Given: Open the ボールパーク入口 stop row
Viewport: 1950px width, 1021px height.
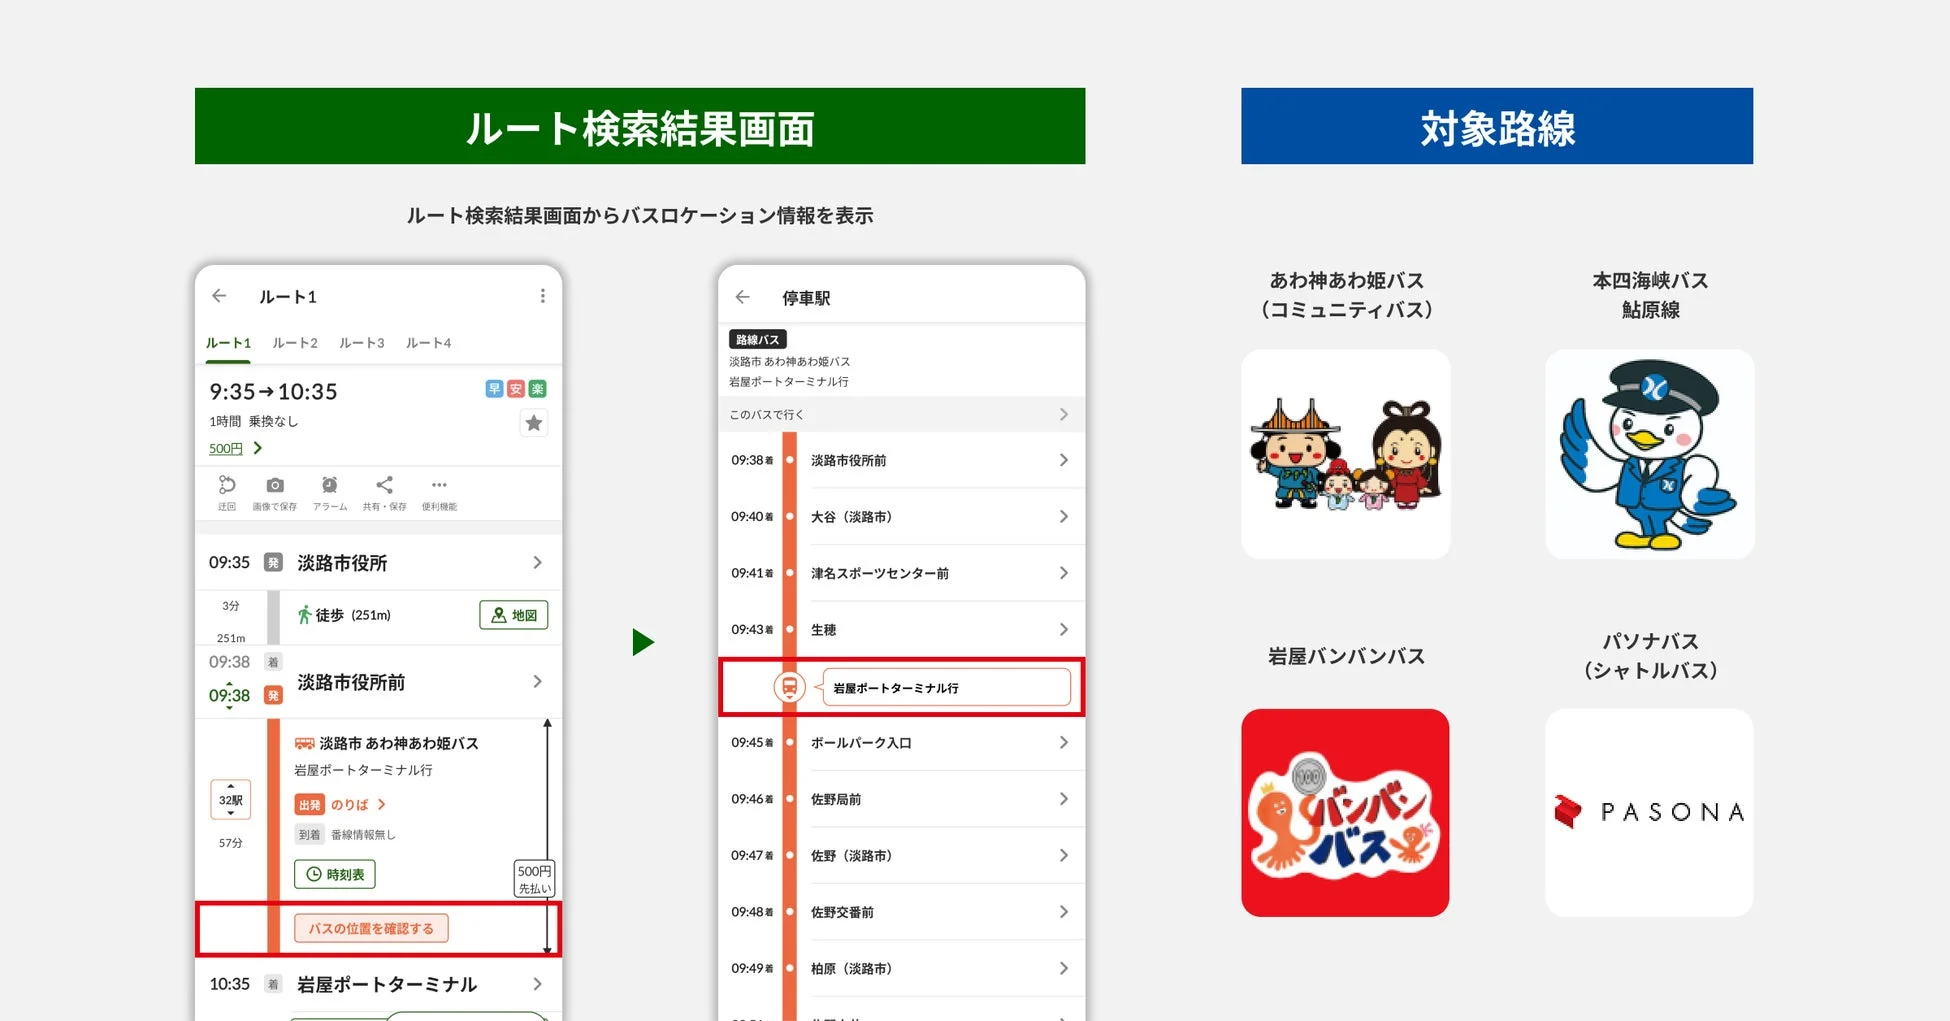Looking at the screenshot, I should tap(901, 743).
